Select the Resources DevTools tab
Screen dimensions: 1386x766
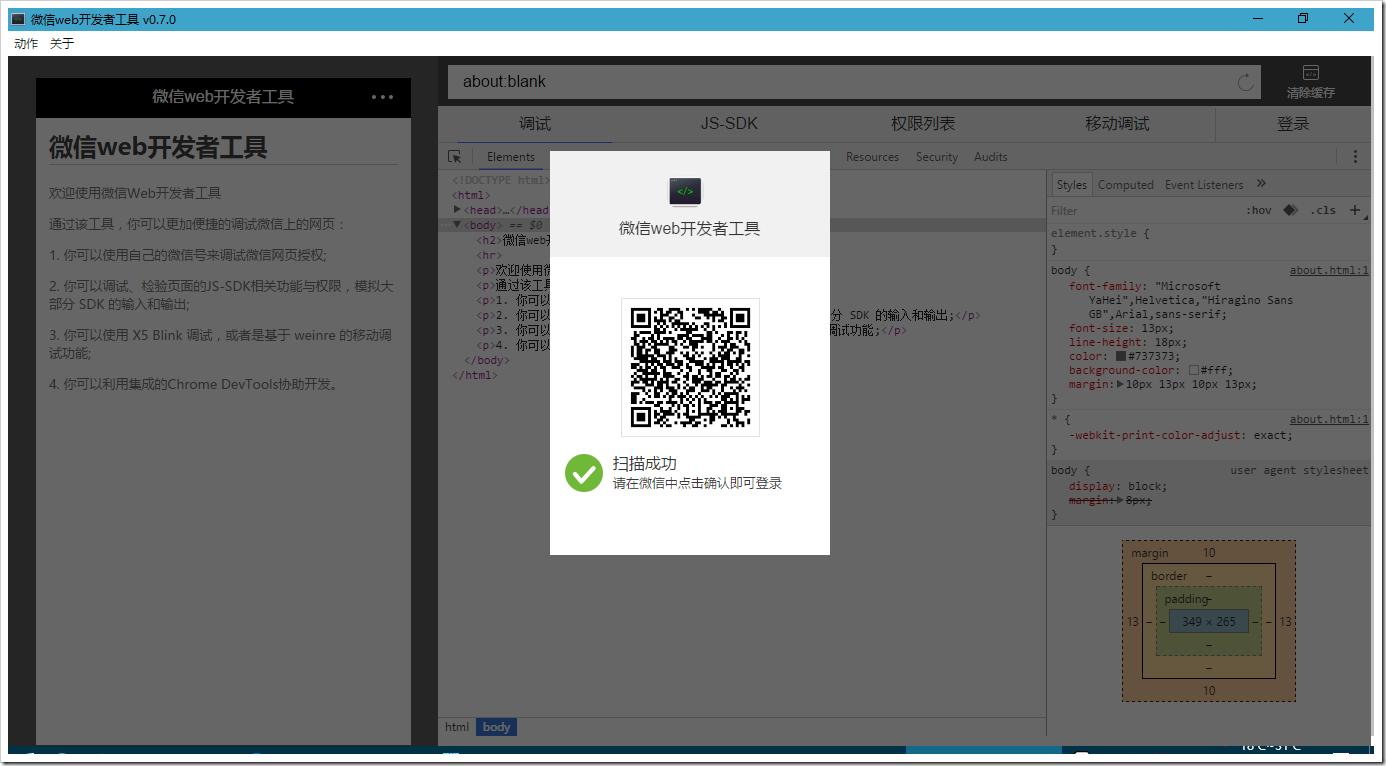[x=872, y=157]
